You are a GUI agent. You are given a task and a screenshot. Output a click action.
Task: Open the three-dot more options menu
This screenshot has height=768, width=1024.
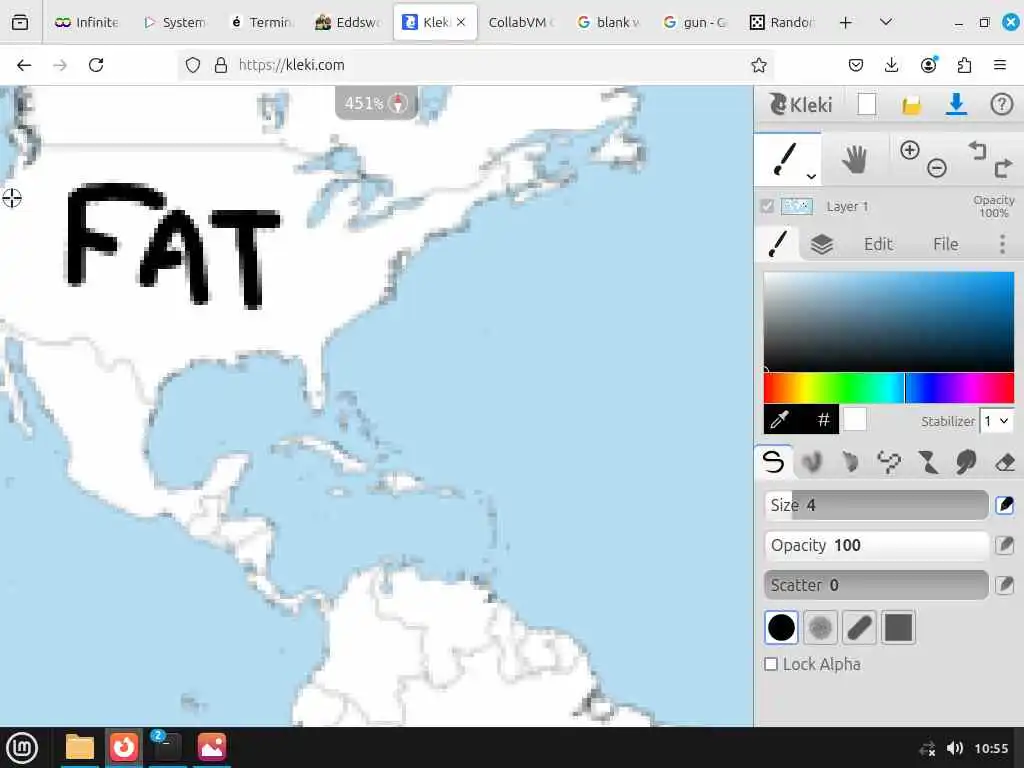point(1002,244)
